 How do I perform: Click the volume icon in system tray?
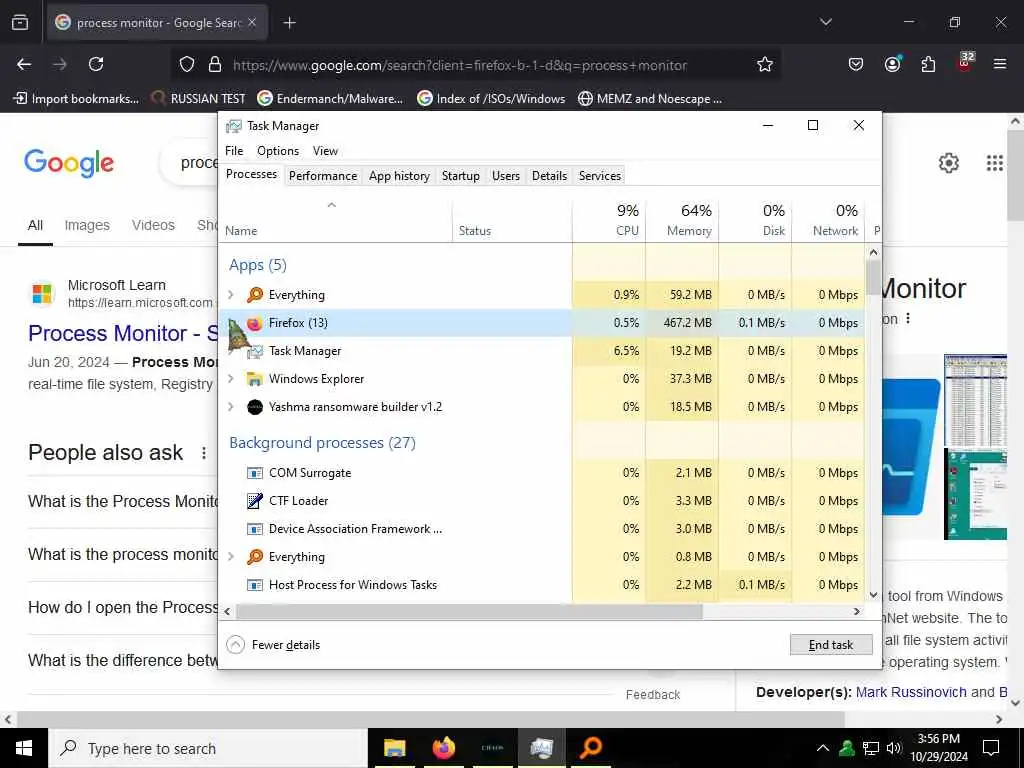pos(894,748)
